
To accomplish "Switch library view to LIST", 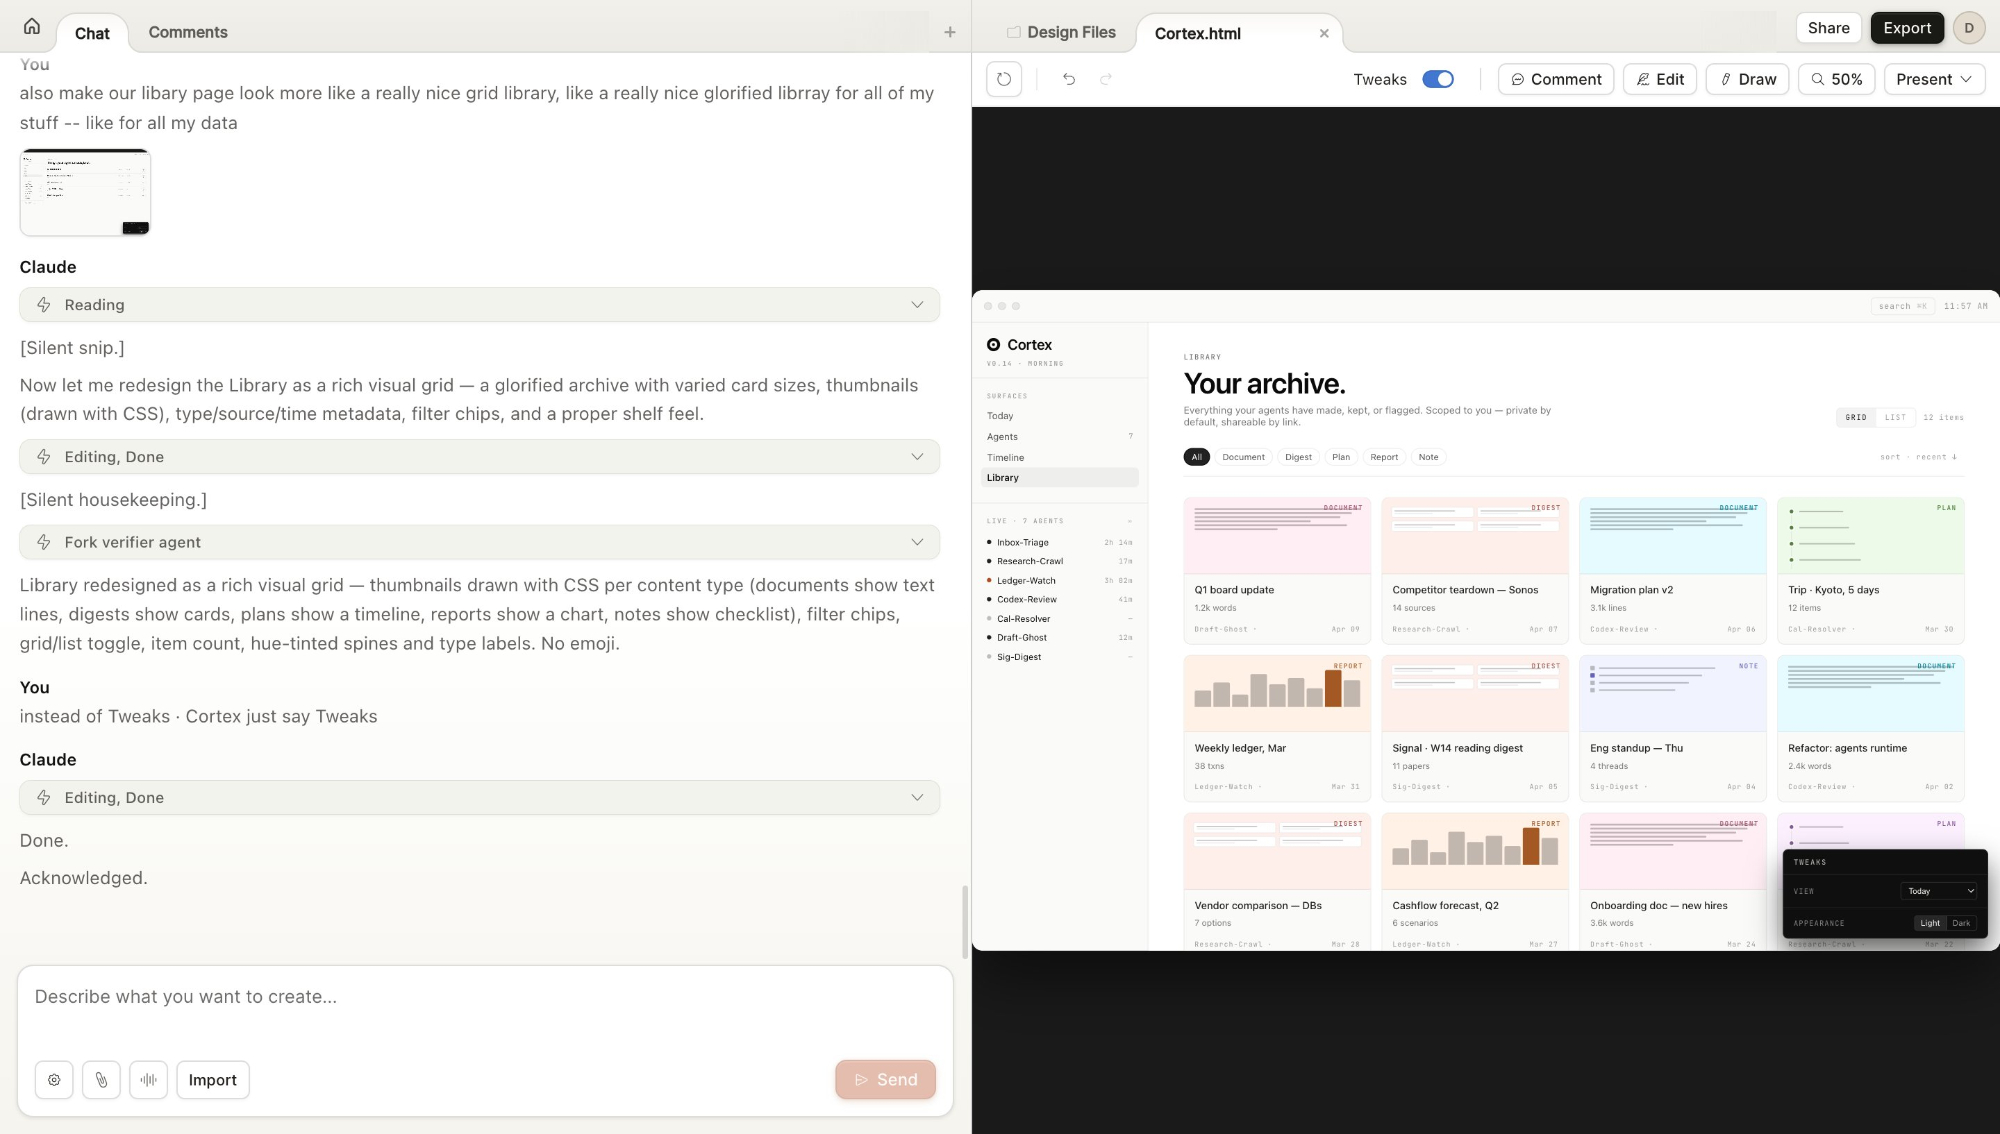I will coord(1895,417).
